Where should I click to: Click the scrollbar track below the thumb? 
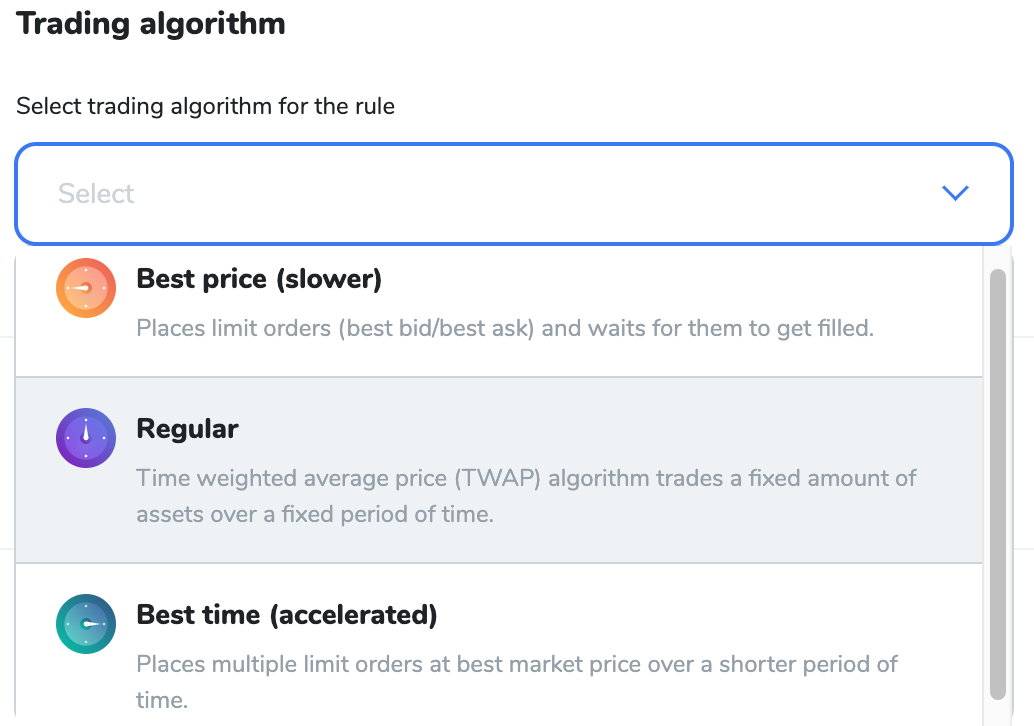pos(998,713)
